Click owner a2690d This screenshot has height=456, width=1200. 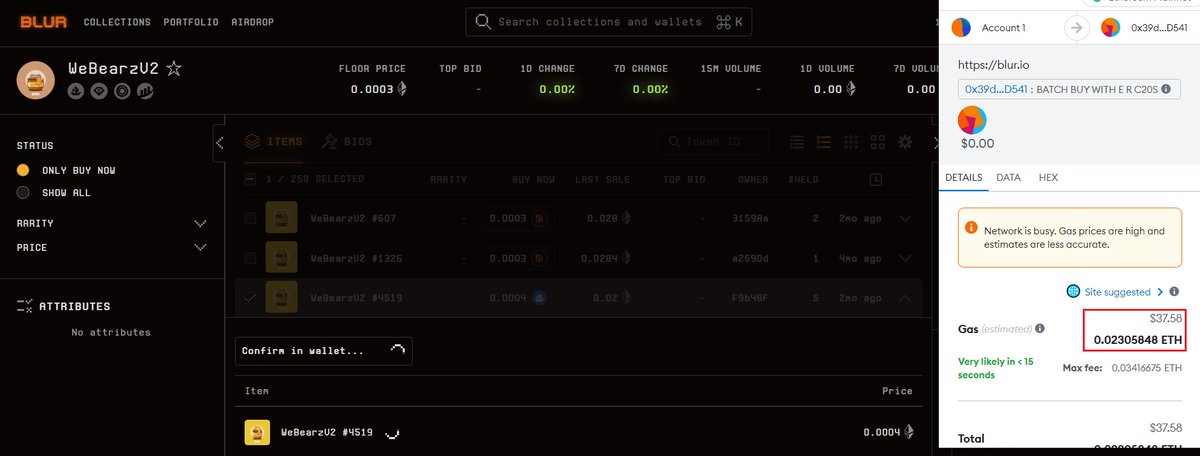coord(752,259)
